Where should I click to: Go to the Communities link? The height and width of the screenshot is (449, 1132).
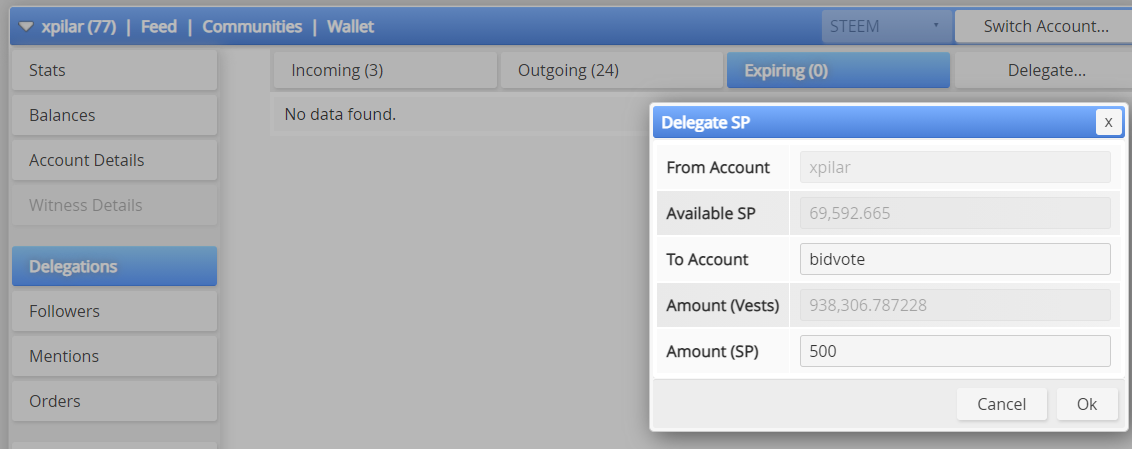tap(252, 27)
